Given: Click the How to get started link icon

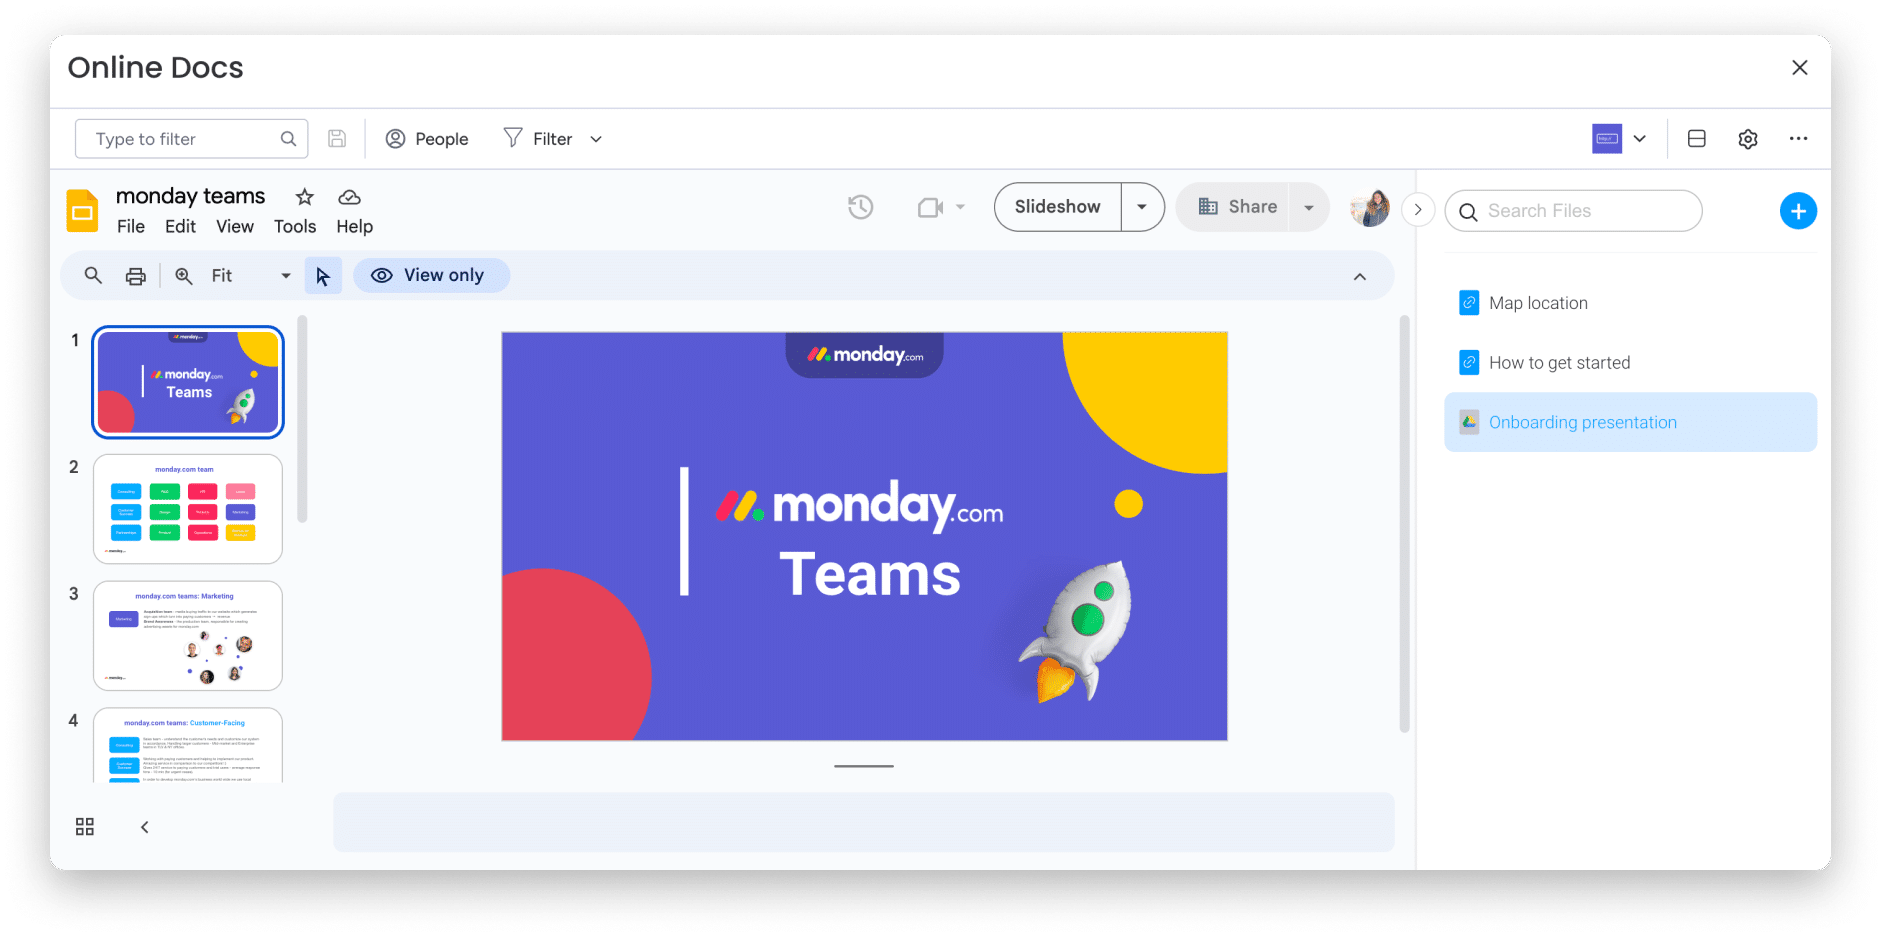Looking at the screenshot, I should coord(1469,363).
